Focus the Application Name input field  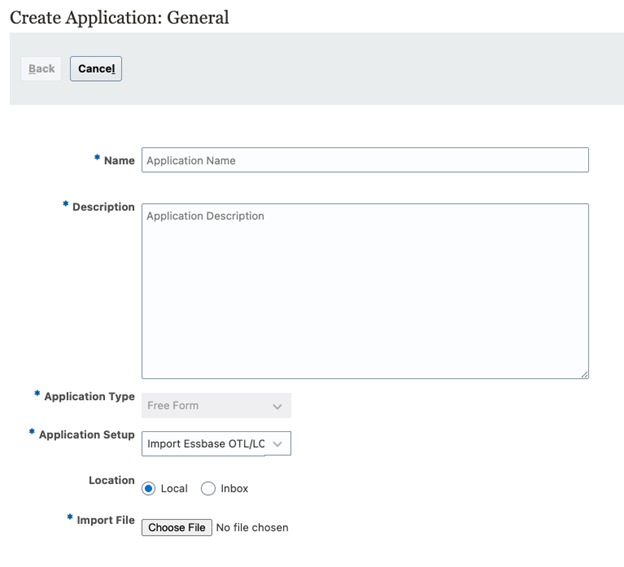(x=364, y=160)
